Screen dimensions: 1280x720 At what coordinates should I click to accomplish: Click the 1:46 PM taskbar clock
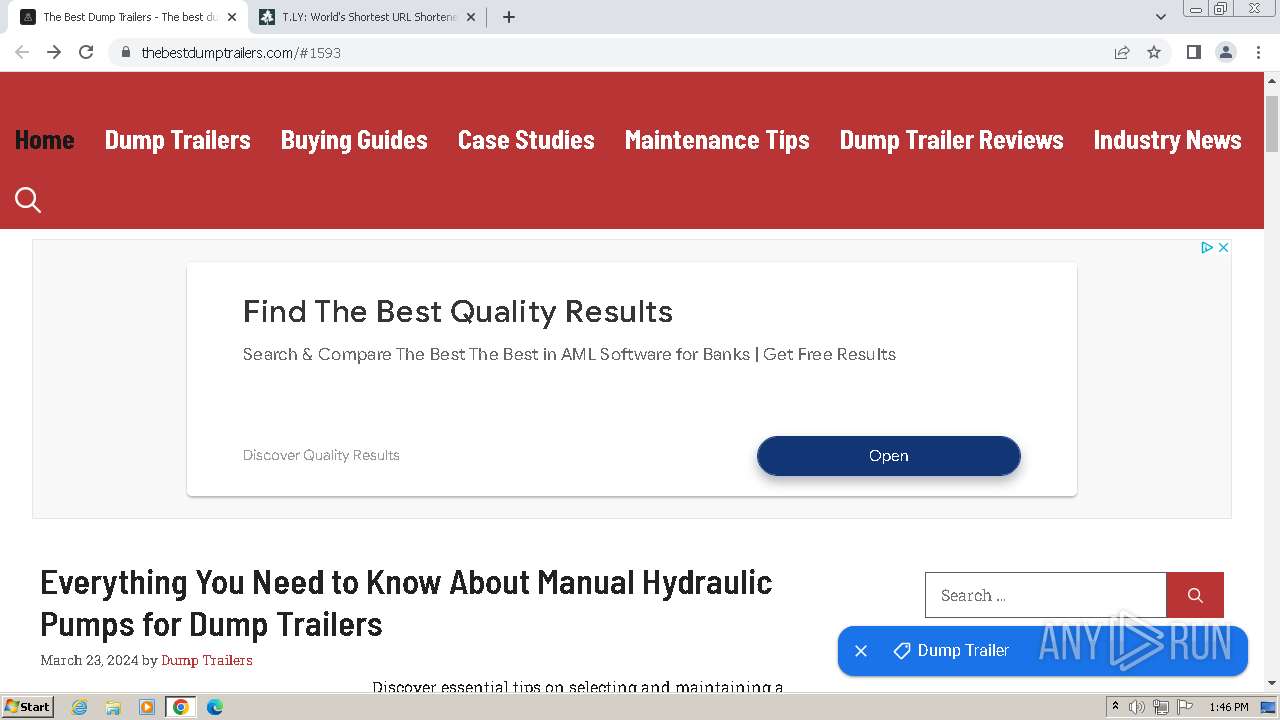coord(1228,707)
